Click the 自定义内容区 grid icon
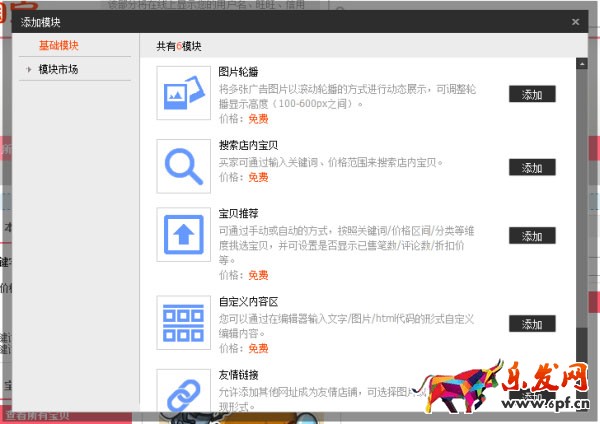This screenshot has width=600, height=424. click(183, 323)
